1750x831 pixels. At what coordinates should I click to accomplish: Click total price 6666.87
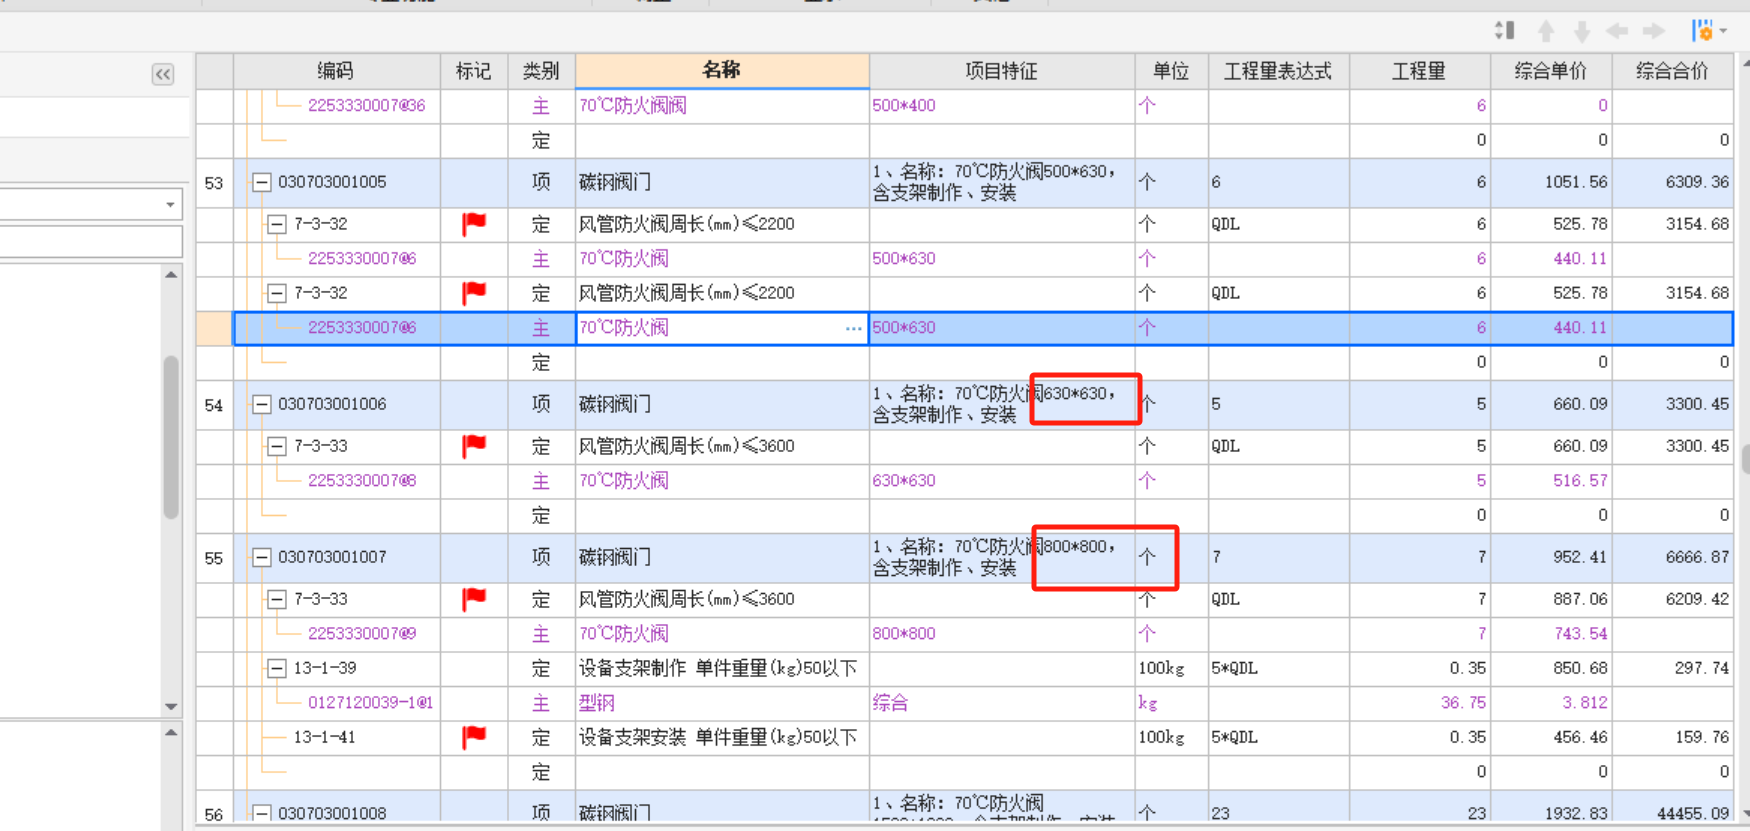pos(1697,557)
